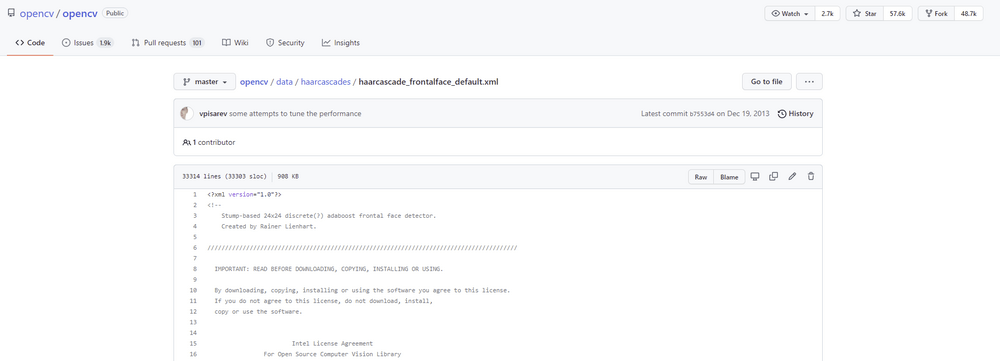Screen dimensions: 1000x361
Task: Click the Insights graph icon
Action: (326, 43)
